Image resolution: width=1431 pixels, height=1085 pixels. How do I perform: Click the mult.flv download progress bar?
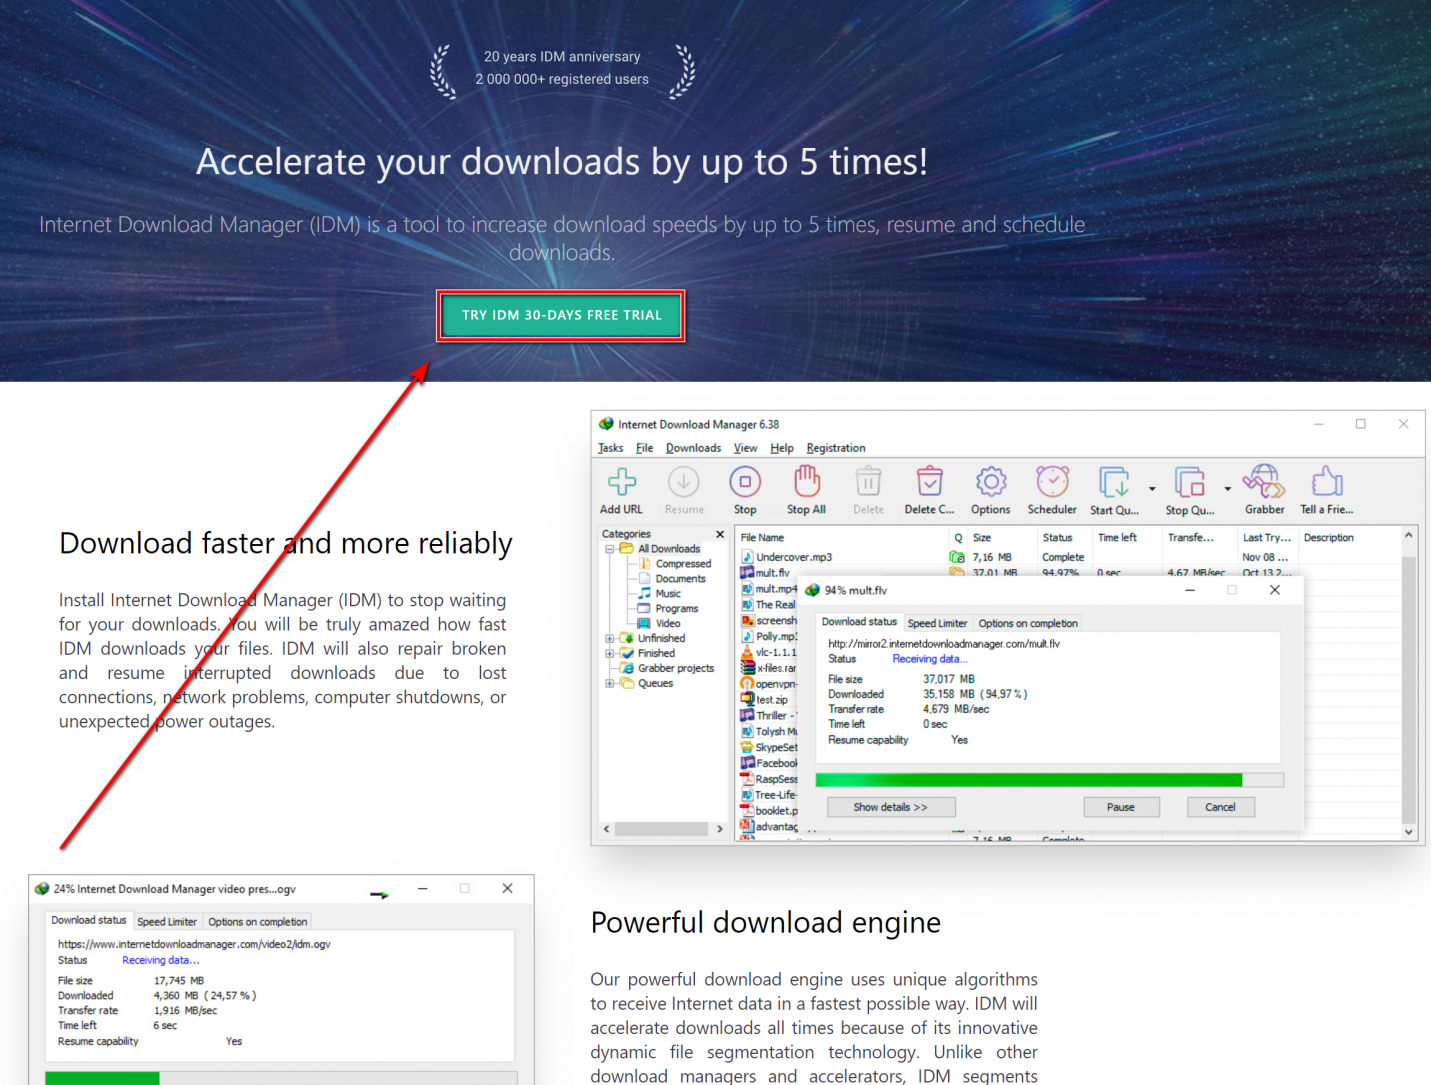(x=1049, y=780)
